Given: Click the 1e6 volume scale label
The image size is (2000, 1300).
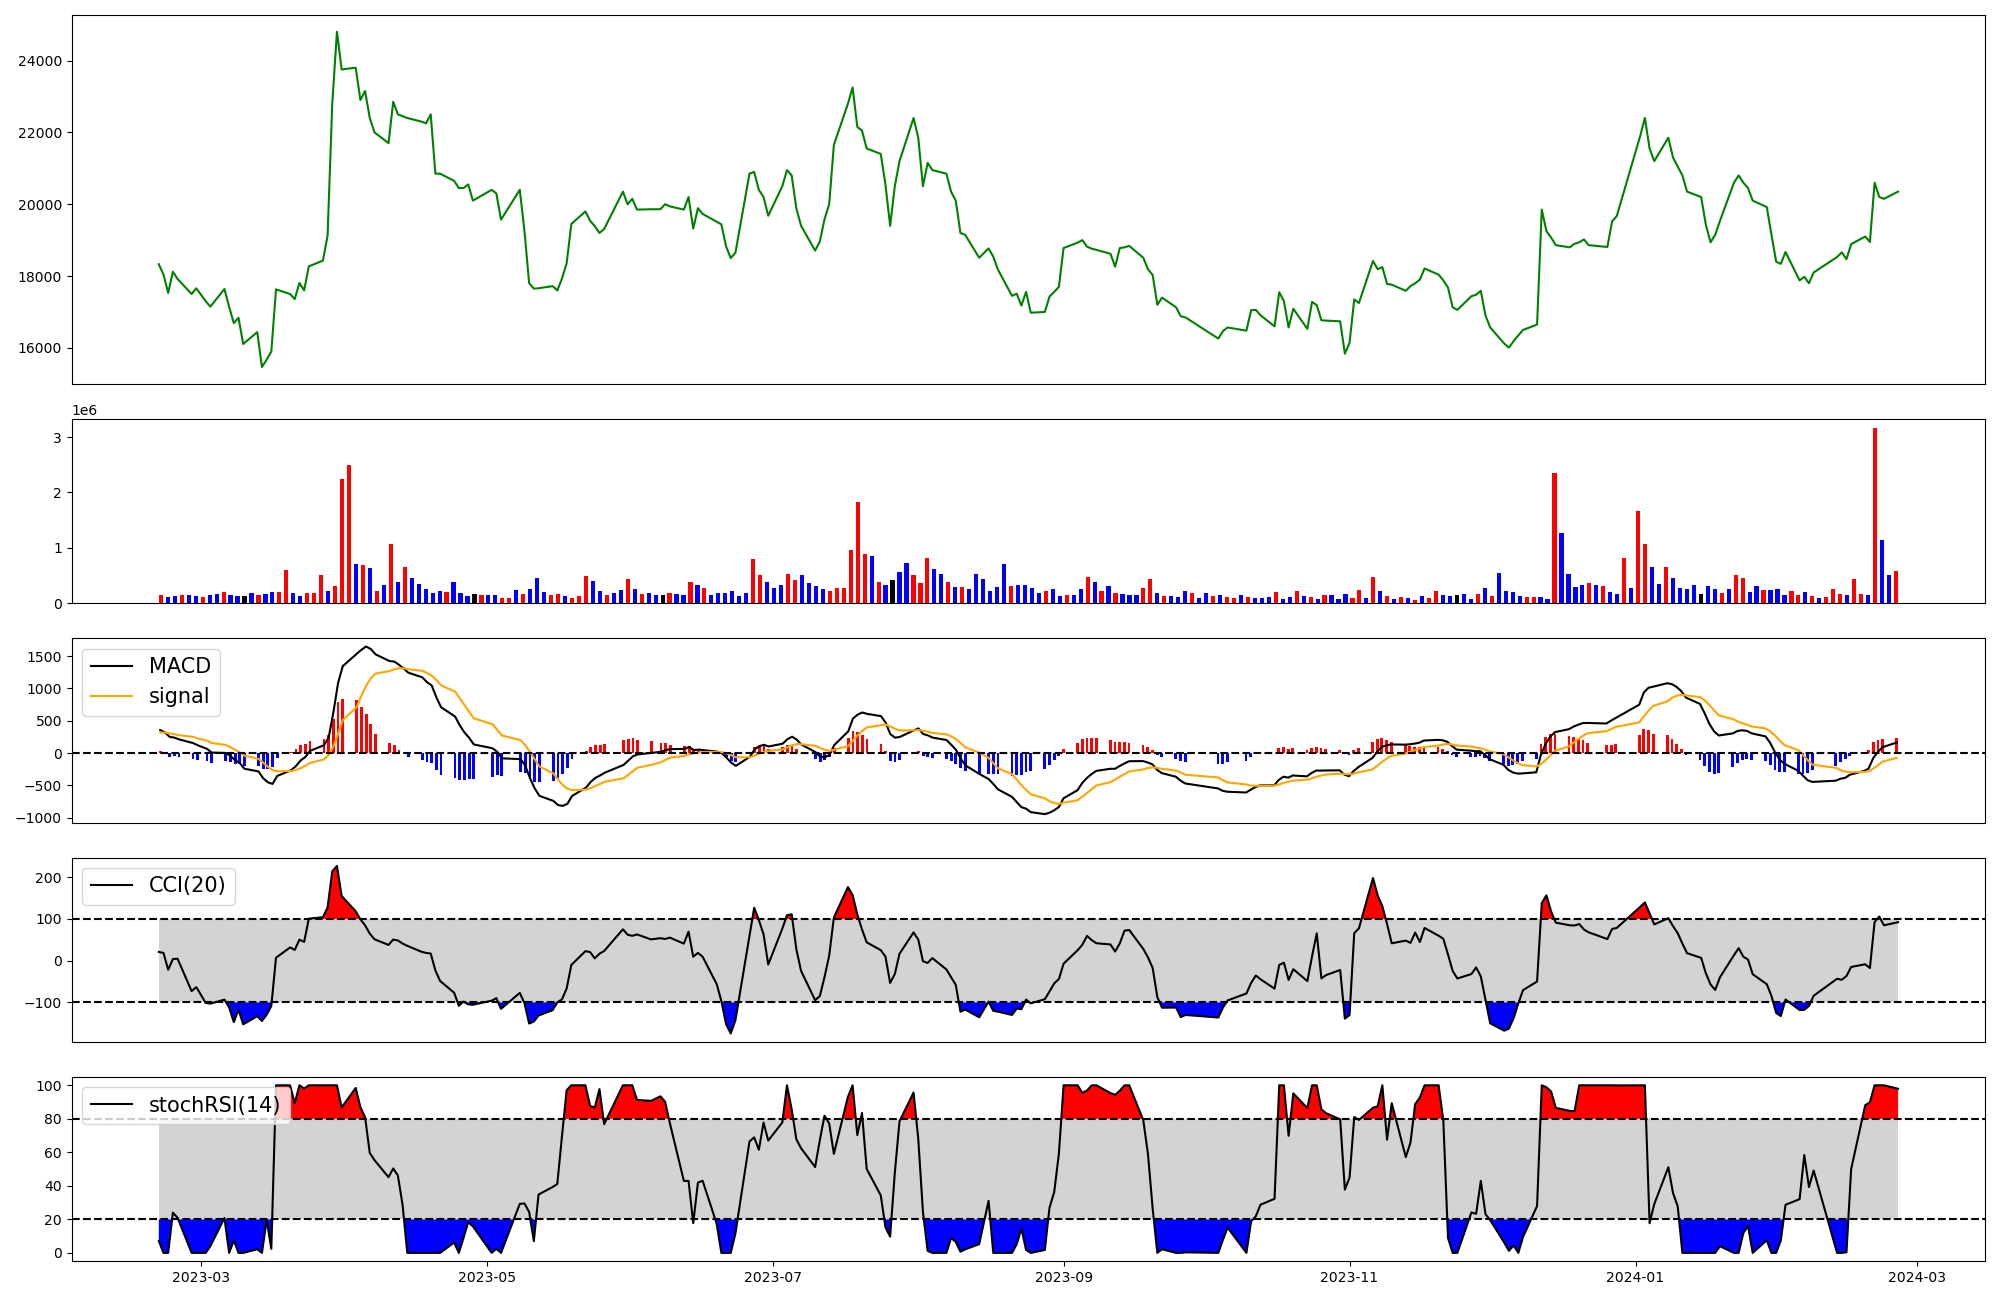Looking at the screenshot, I should click(x=84, y=411).
